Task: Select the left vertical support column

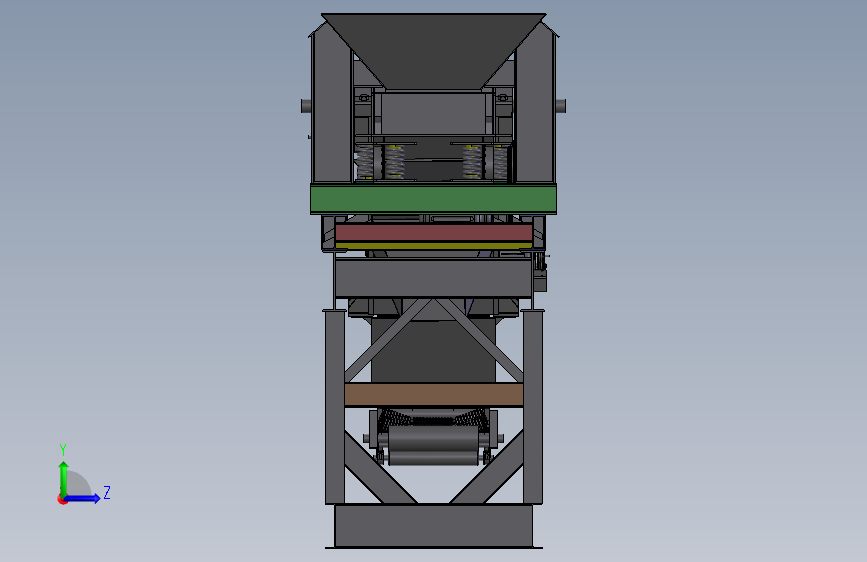Action: click(x=335, y=407)
